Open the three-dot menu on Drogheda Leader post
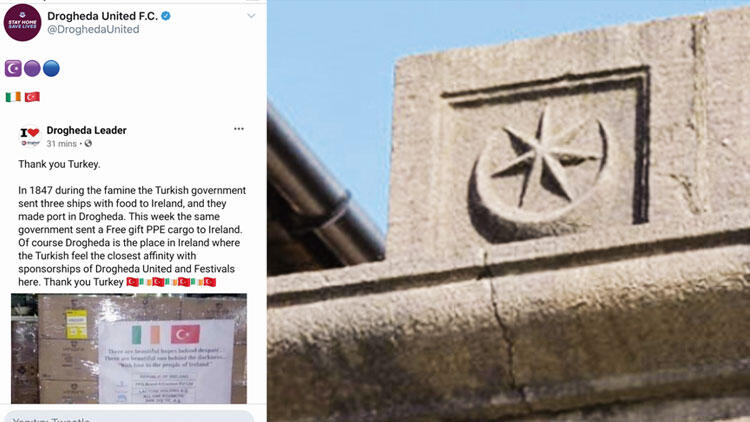The image size is (750, 422). (x=239, y=129)
